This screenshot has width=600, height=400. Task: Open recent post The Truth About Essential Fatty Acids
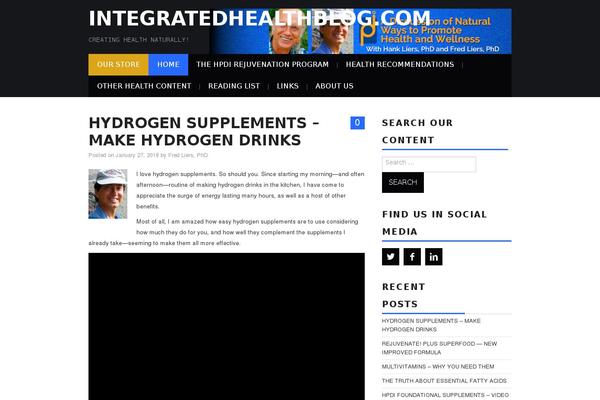[444, 381]
